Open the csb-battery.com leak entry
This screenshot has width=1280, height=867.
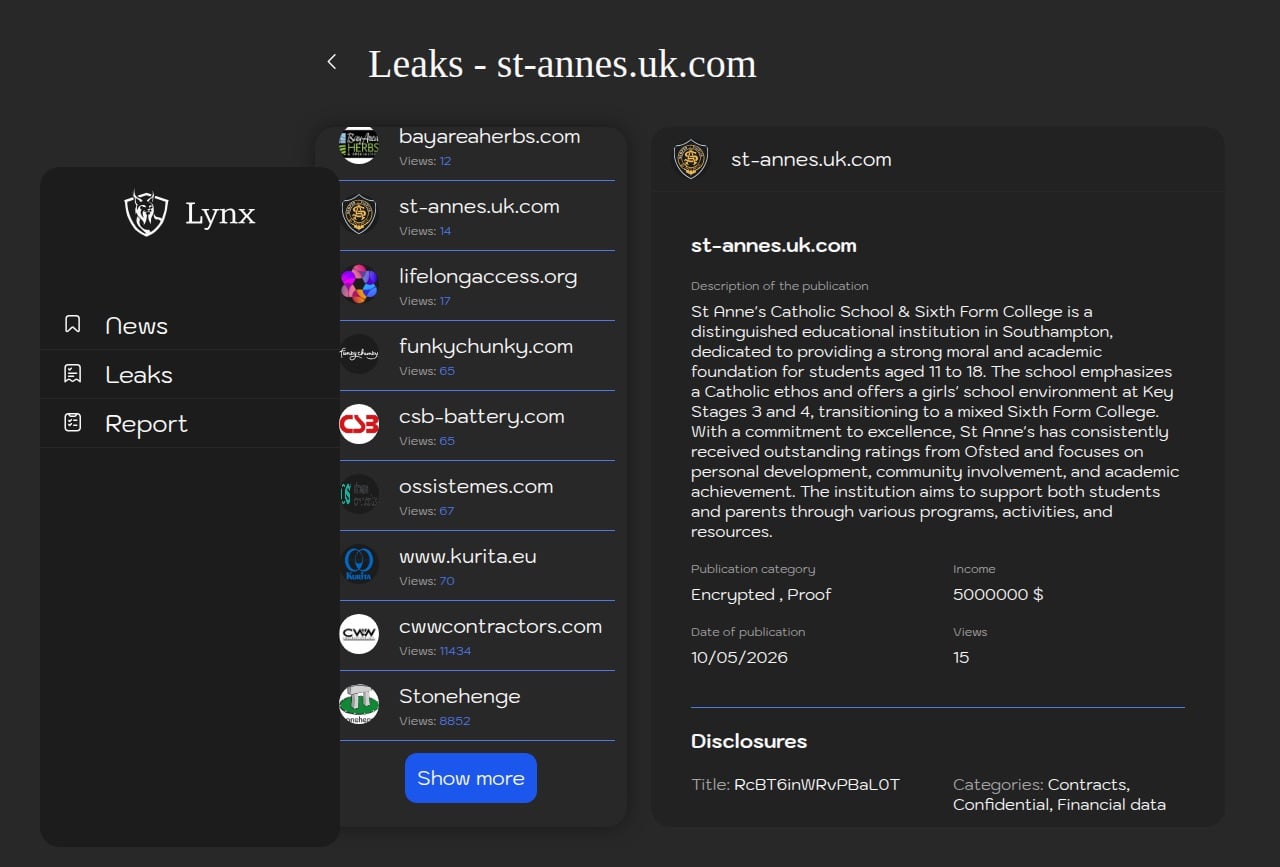(477, 426)
